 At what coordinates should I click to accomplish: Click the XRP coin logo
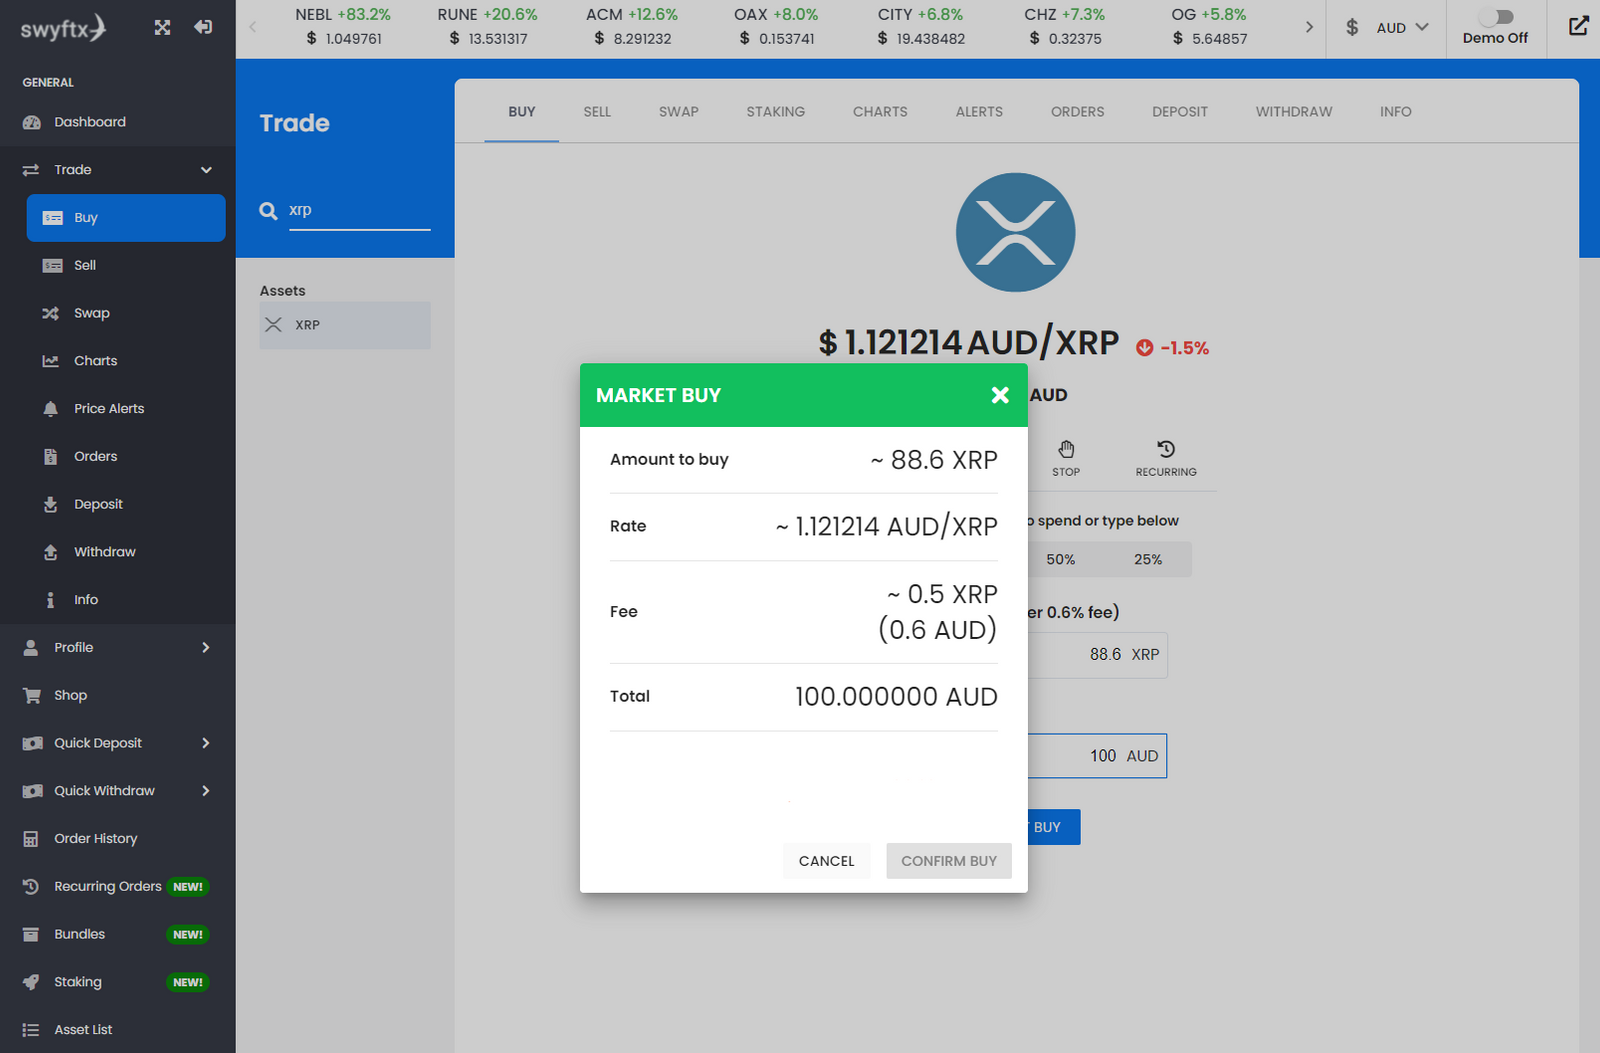coord(1015,232)
